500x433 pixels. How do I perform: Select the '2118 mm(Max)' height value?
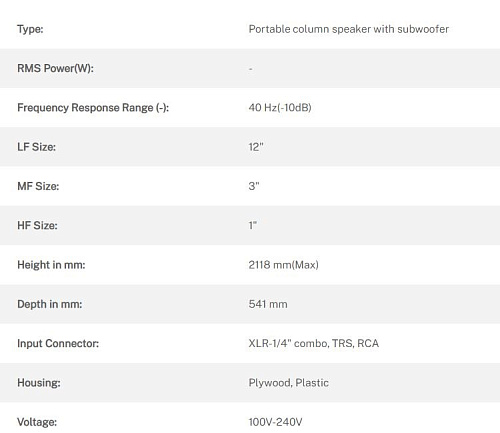(284, 265)
